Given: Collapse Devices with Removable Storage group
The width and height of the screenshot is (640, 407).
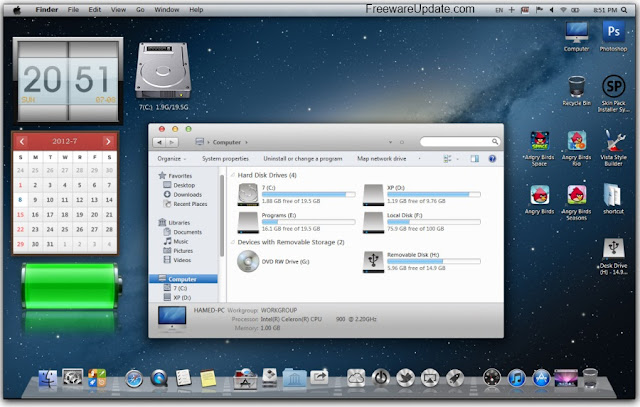Looking at the screenshot, I should (233, 242).
